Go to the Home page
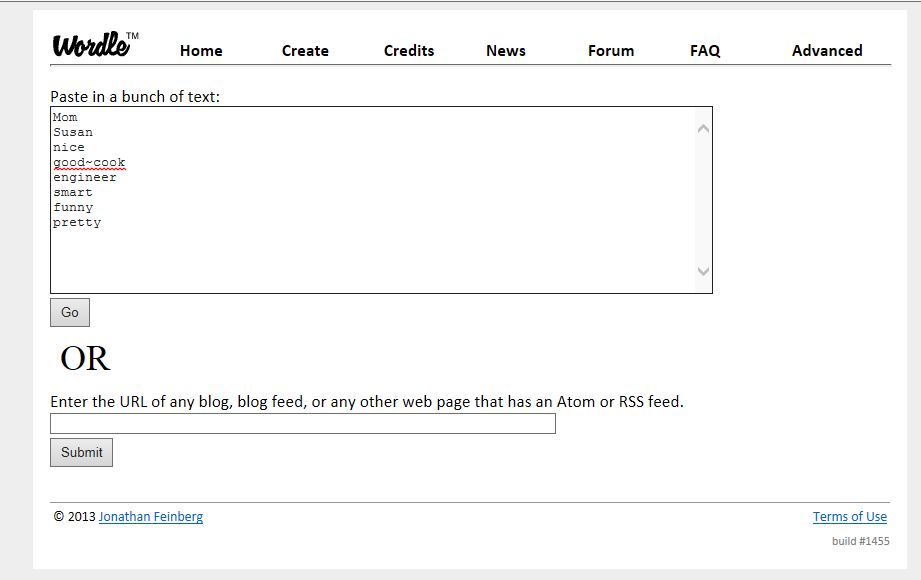Screen dimensions: 921x580 [201, 51]
